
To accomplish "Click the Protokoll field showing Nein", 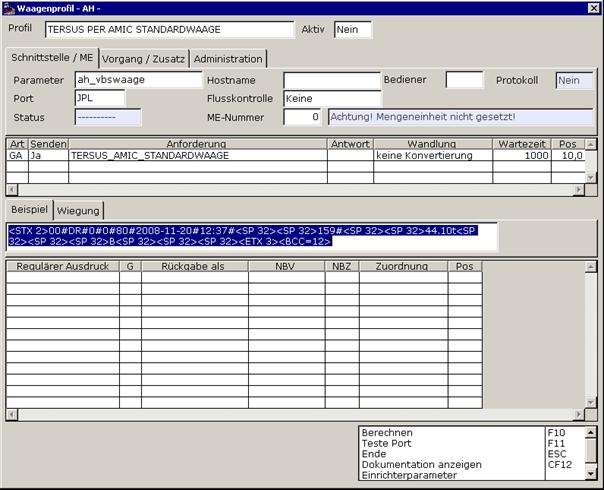I will pos(574,81).
